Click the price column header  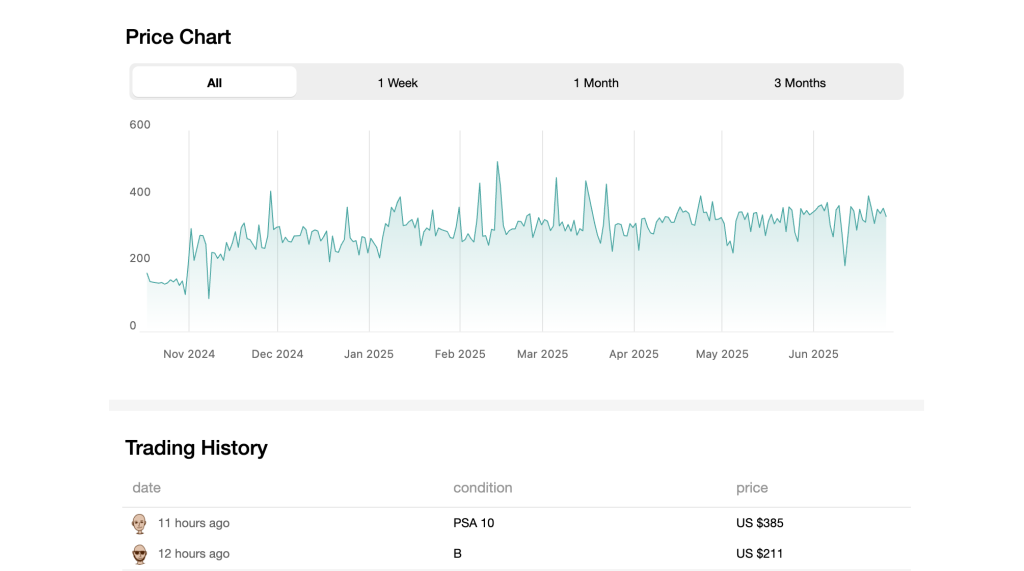point(752,488)
